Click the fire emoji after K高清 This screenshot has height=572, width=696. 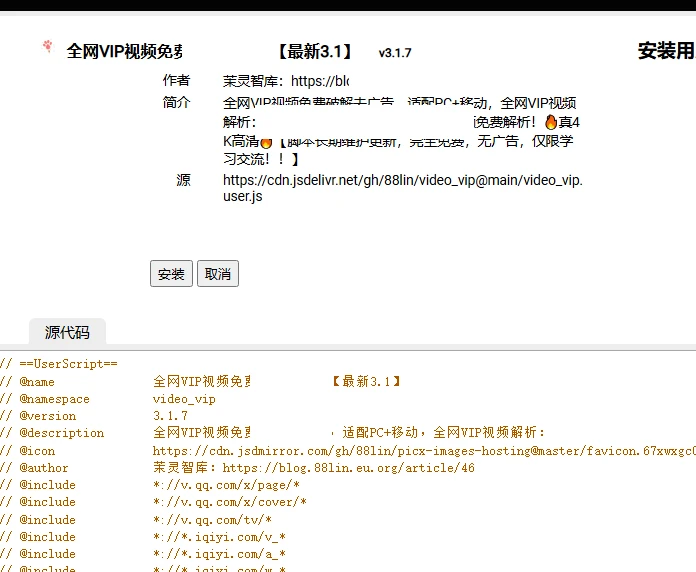coord(266,143)
